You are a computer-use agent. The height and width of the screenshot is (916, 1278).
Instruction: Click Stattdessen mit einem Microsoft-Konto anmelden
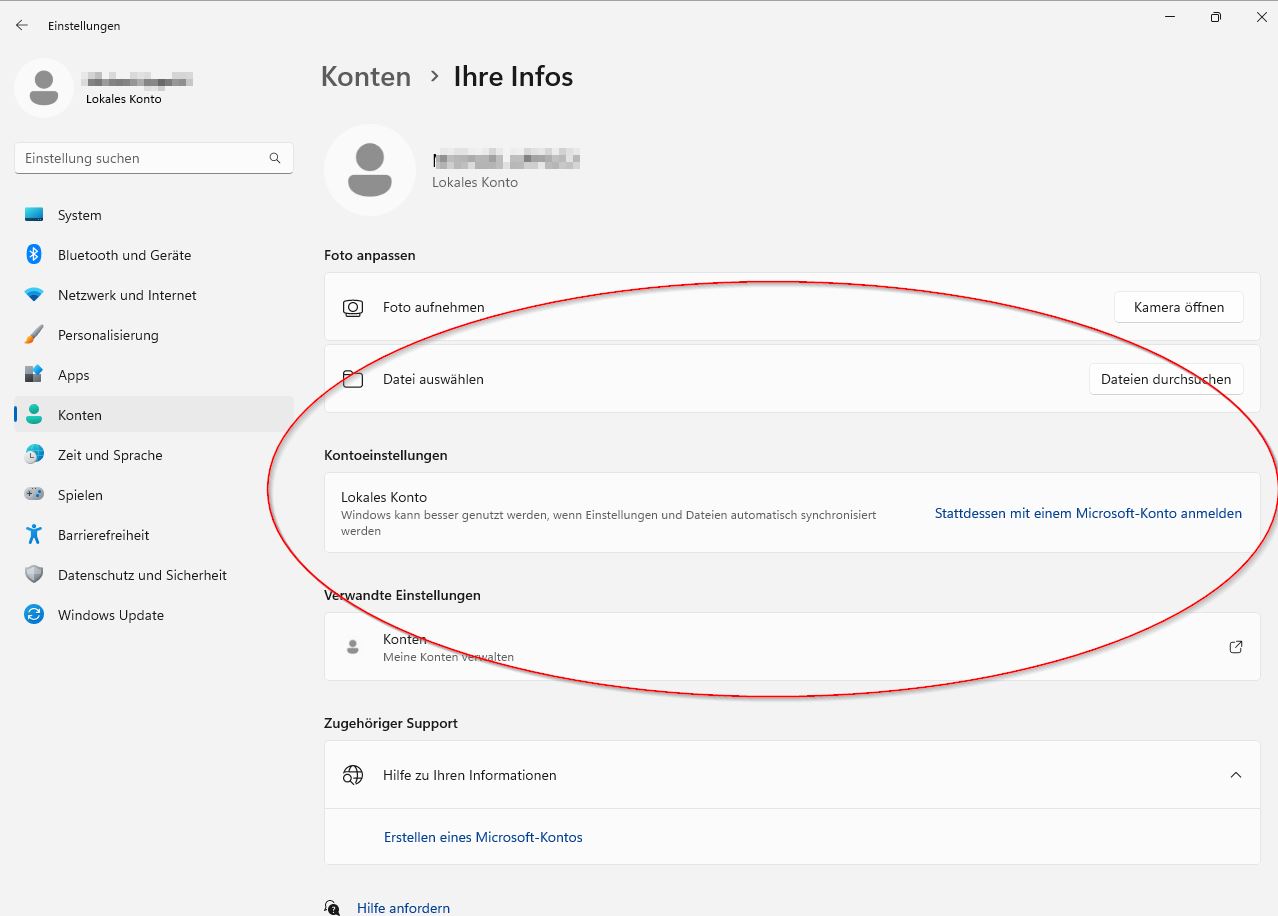1088,513
